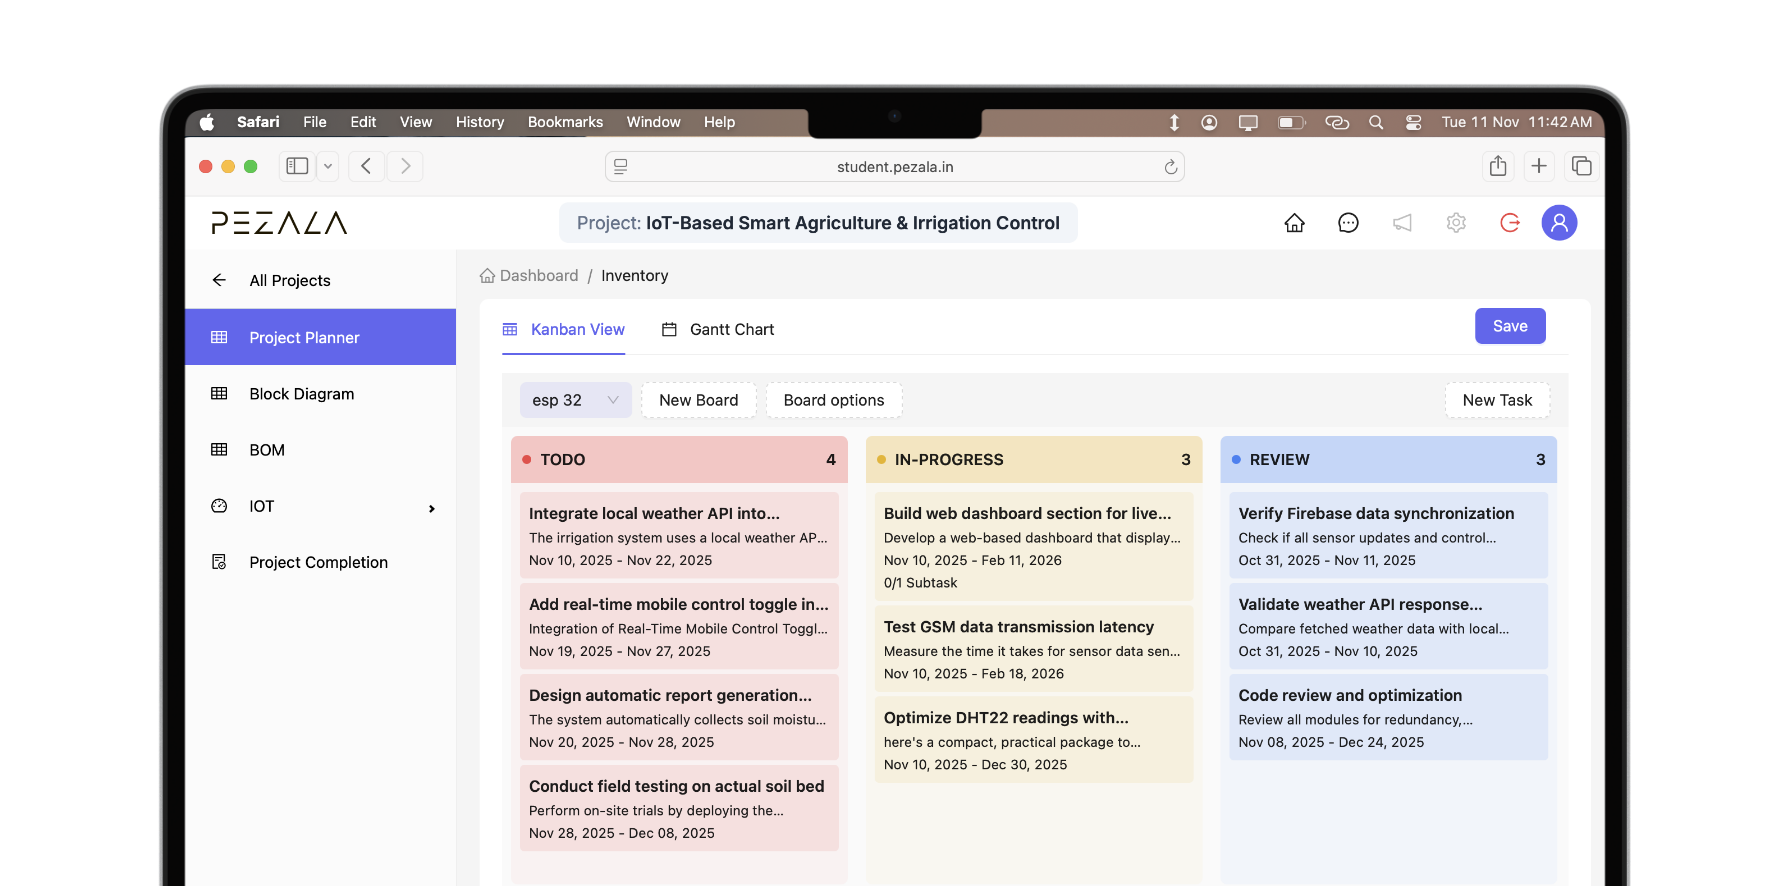Screen dimensions: 1790x887
Task: Click the Save button
Action: point(1509,326)
